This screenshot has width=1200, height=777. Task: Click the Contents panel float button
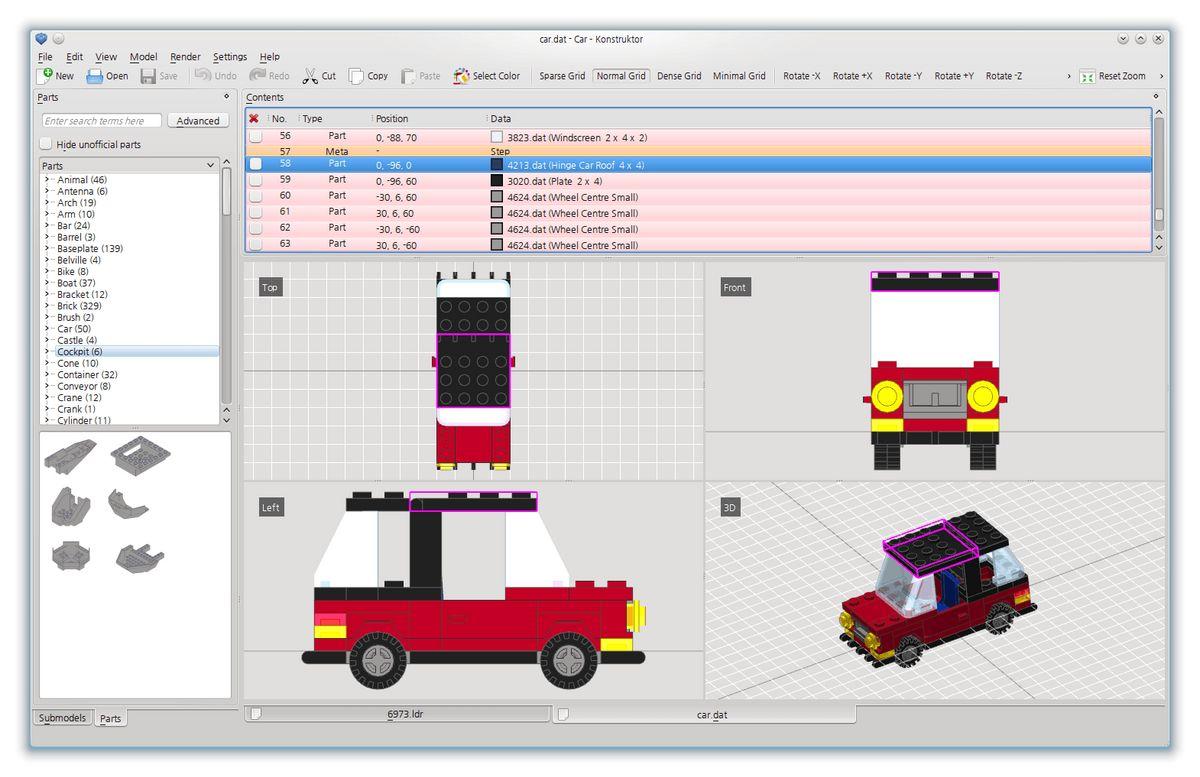(x=1156, y=97)
